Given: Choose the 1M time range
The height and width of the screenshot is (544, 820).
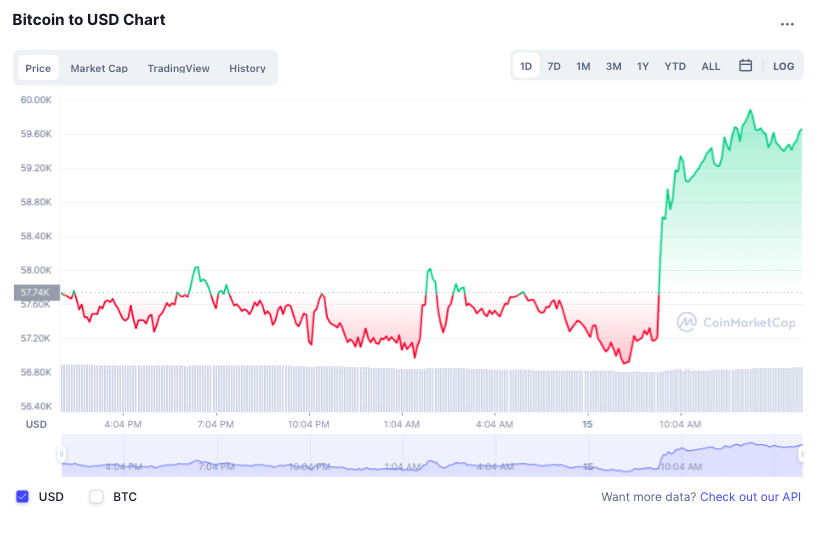Looking at the screenshot, I should click(x=583, y=66).
